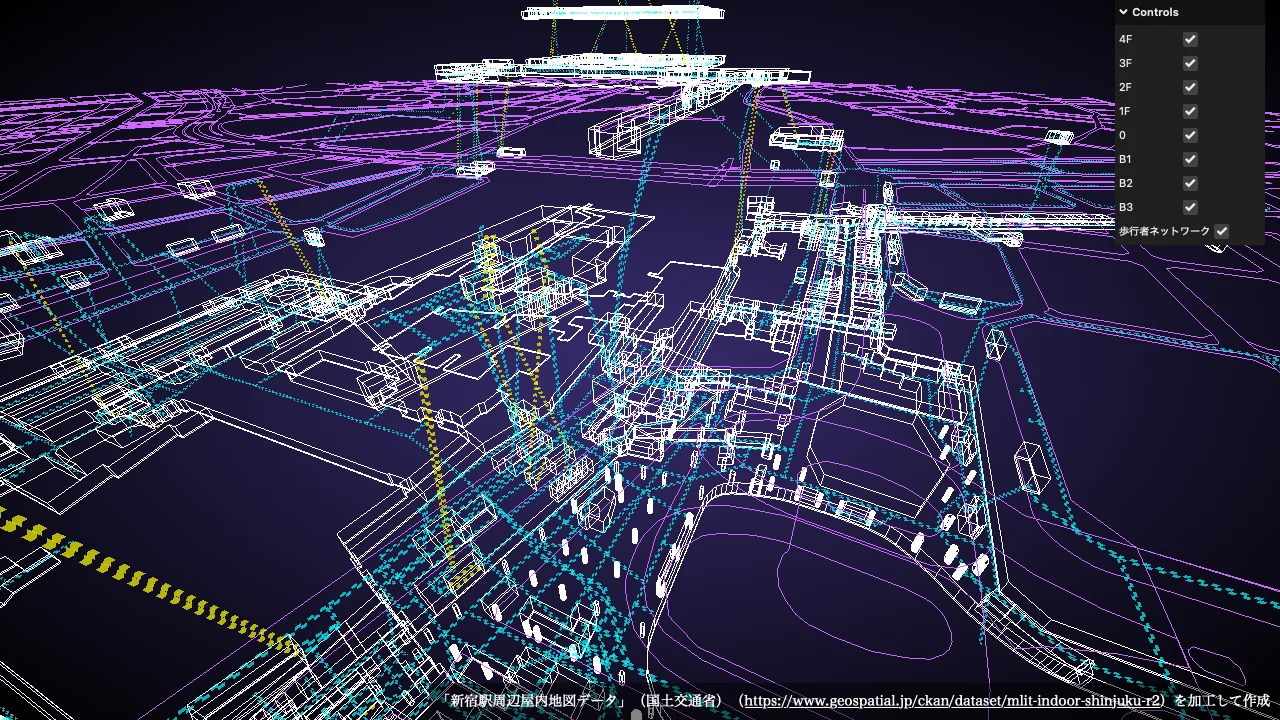
Task: Collapse the Controls panel via its chevron
Action: (1123, 12)
